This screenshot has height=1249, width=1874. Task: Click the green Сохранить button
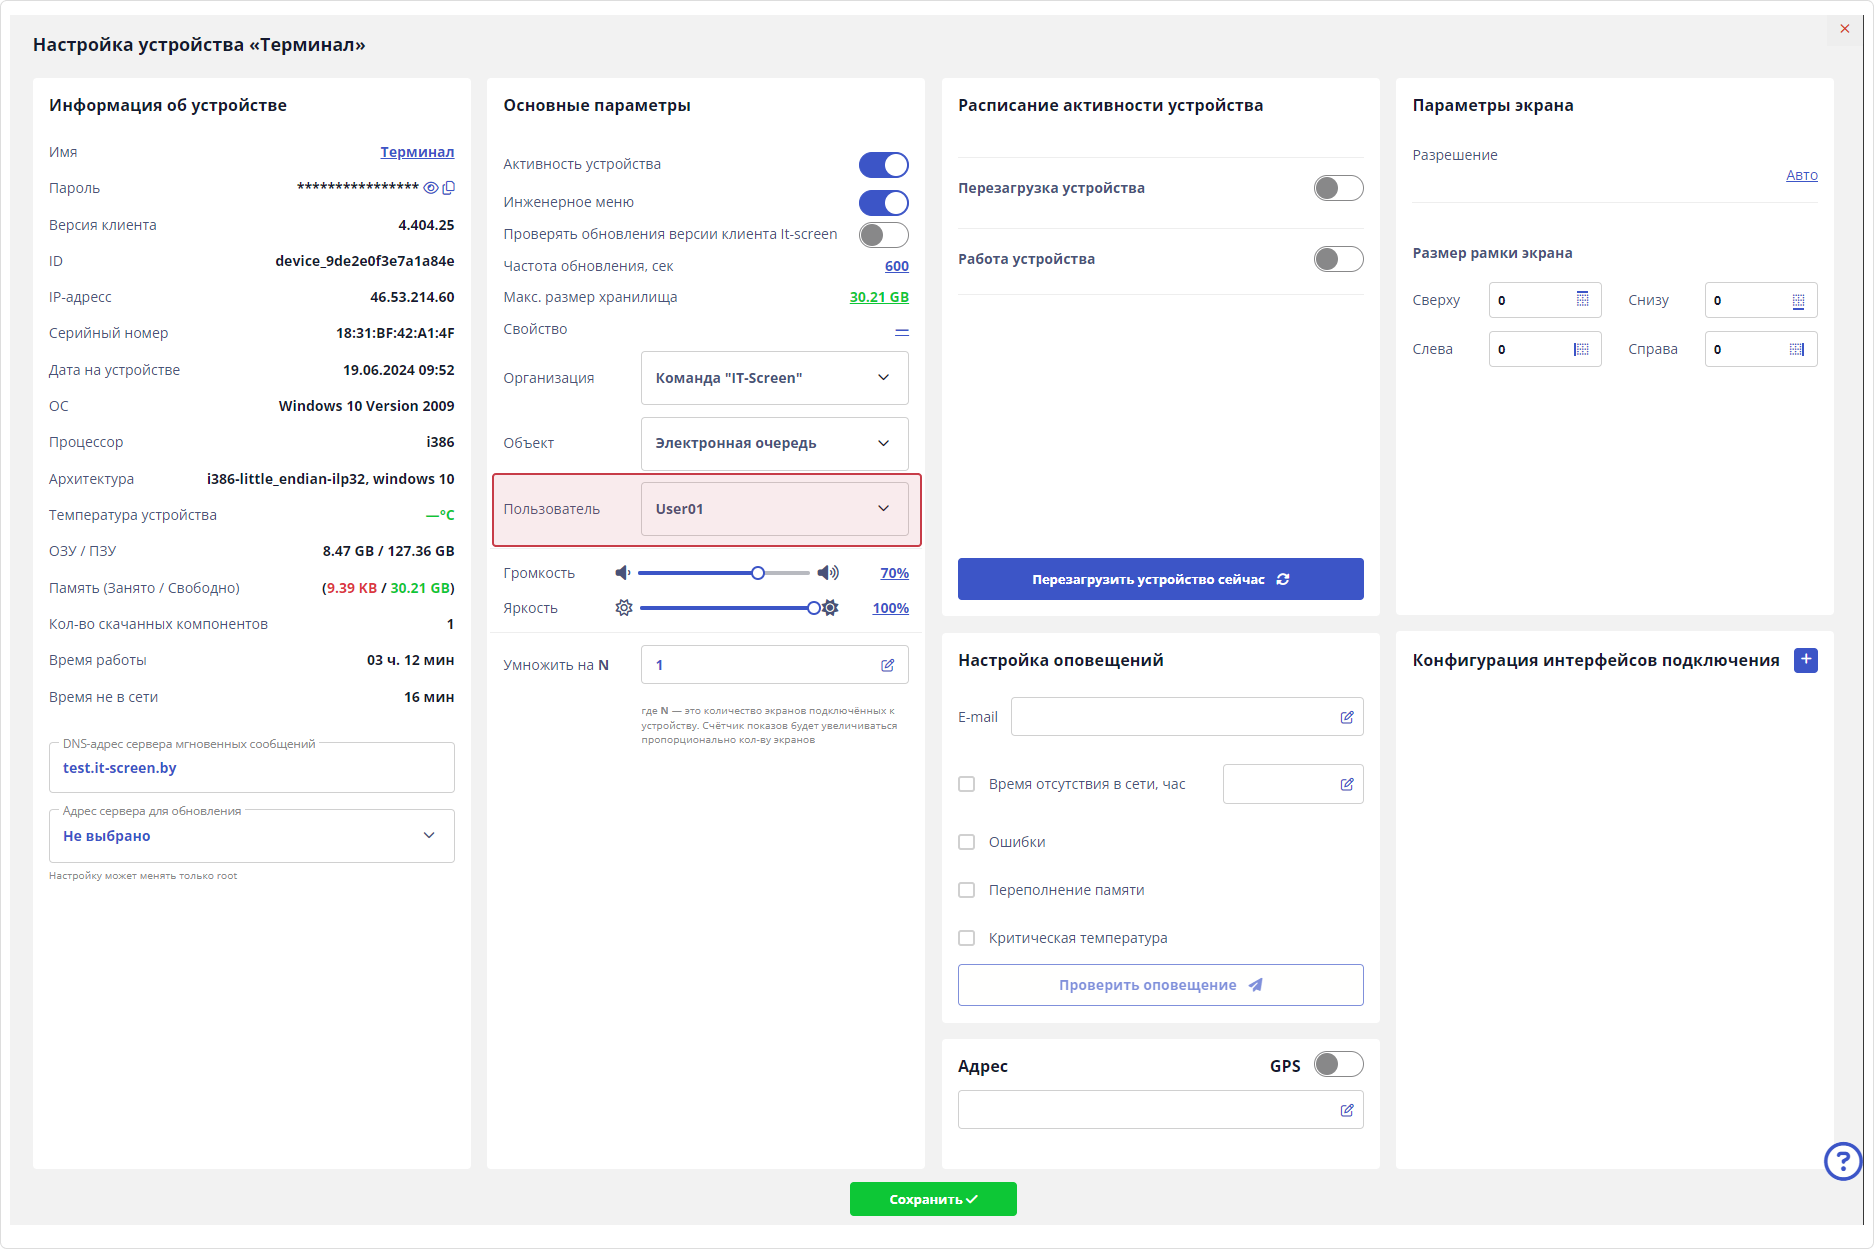click(933, 1199)
